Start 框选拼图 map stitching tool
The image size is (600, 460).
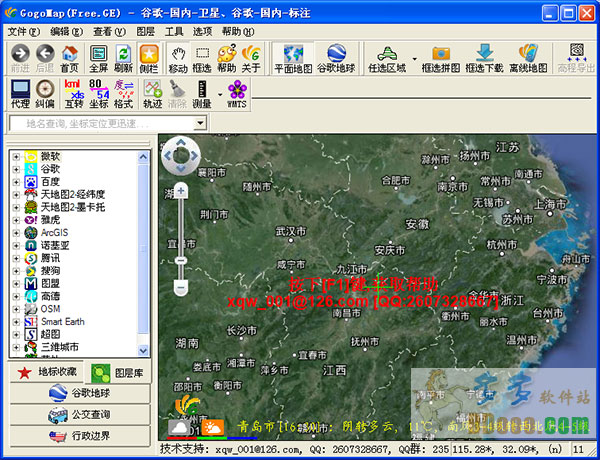pos(441,58)
